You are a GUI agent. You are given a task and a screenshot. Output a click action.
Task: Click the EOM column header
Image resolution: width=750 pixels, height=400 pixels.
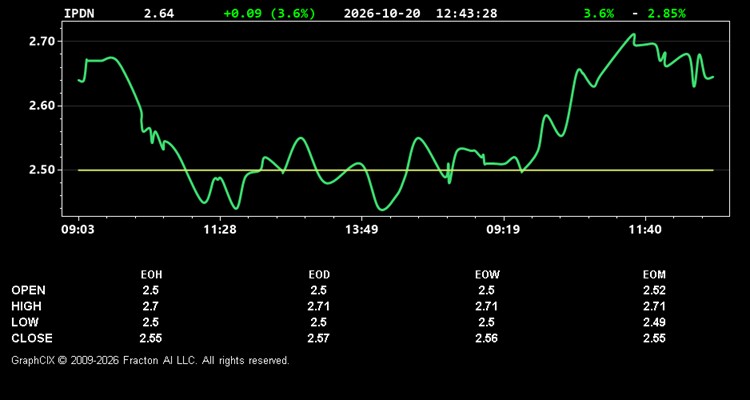coord(654,275)
